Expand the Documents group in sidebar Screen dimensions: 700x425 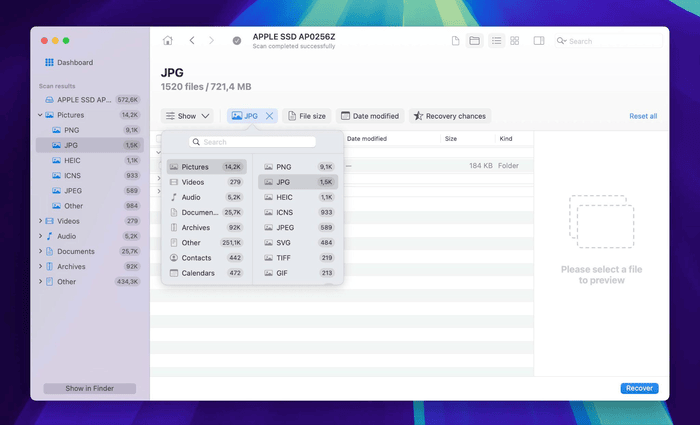point(40,251)
